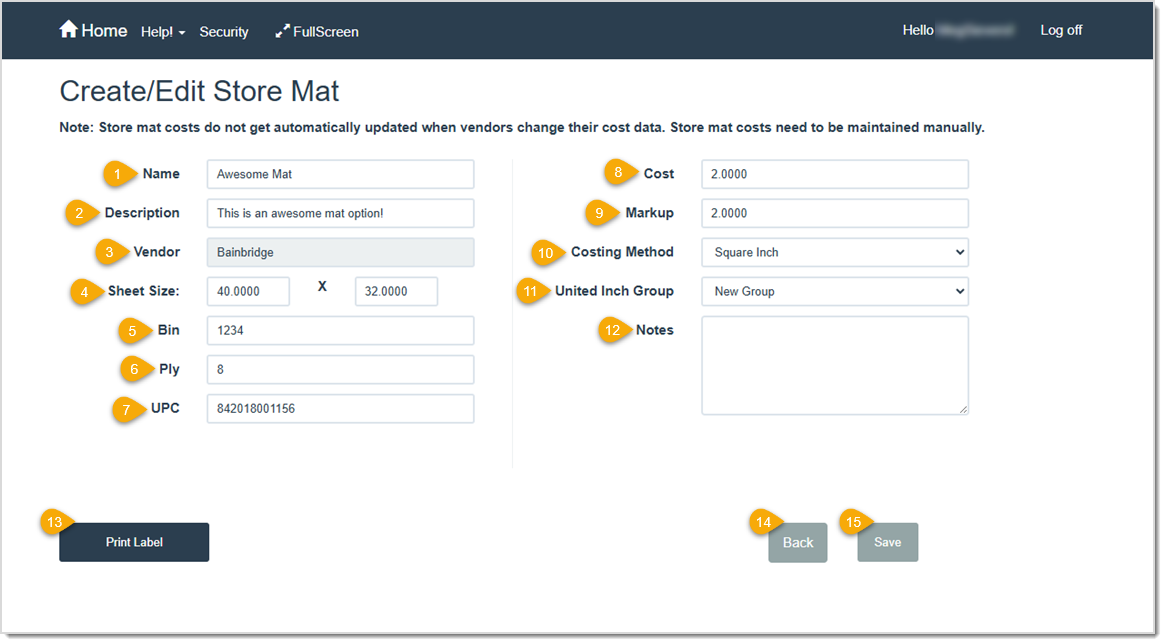
Task: Click inside the Name field
Action: (x=340, y=173)
